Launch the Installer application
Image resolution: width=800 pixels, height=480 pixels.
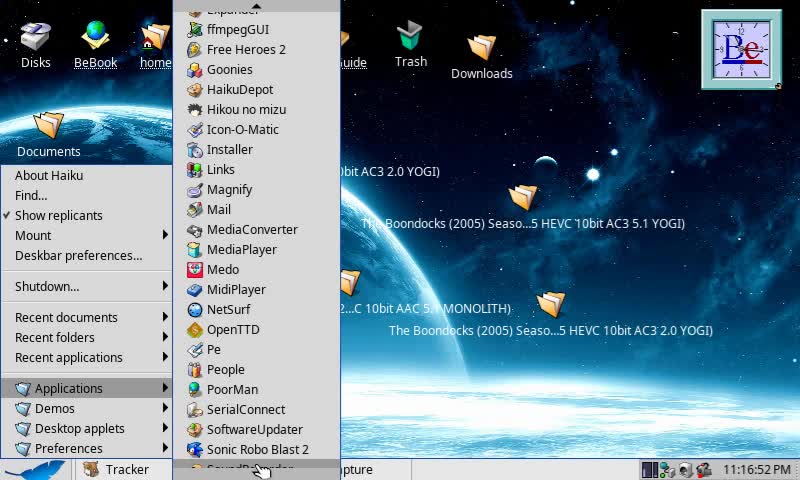257,149
